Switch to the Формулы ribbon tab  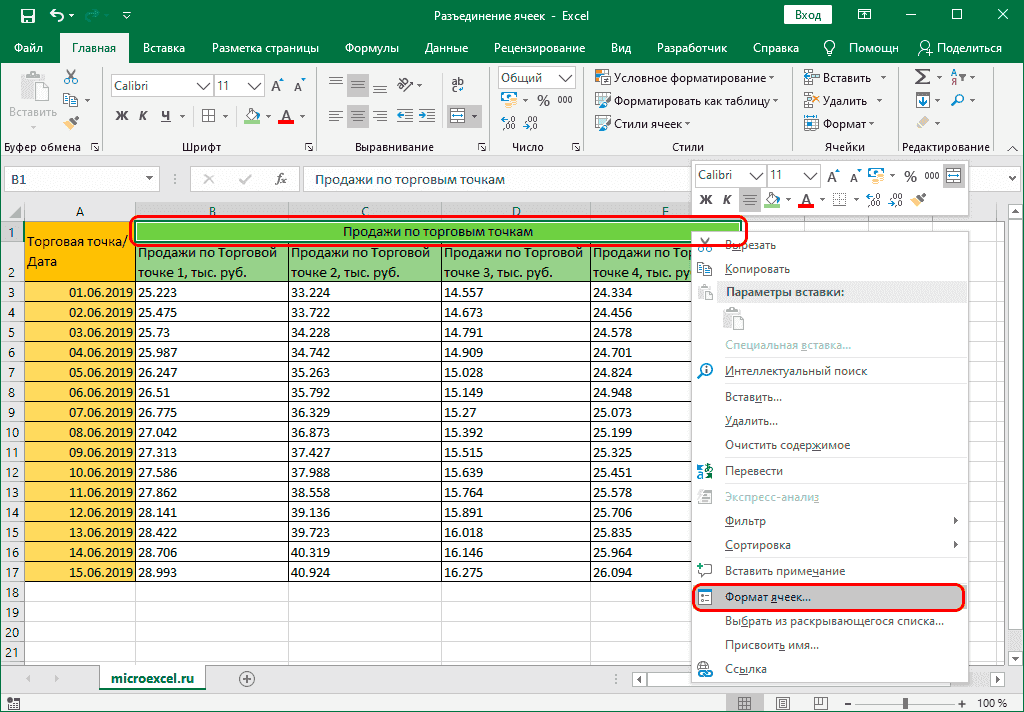(x=371, y=48)
